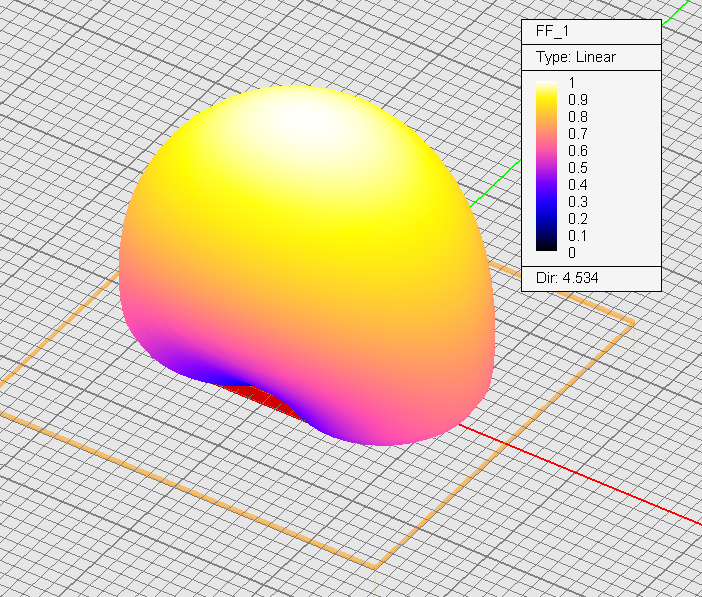Select the red patch beneath the lobe
Viewport: 702px width, 597px height.
(x=253, y=399)
